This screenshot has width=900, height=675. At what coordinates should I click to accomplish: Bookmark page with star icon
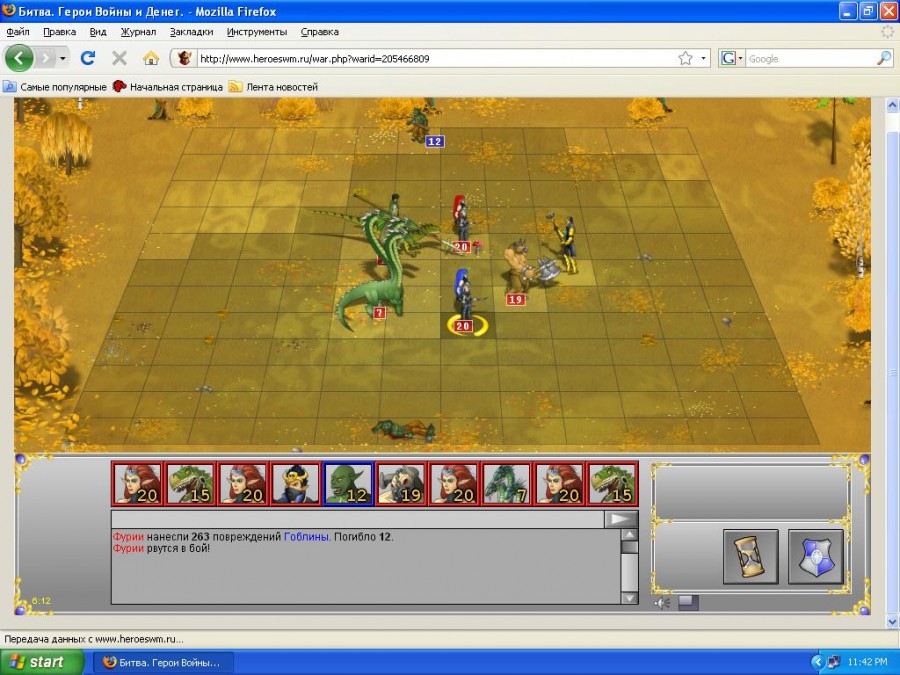click(685, 58)
